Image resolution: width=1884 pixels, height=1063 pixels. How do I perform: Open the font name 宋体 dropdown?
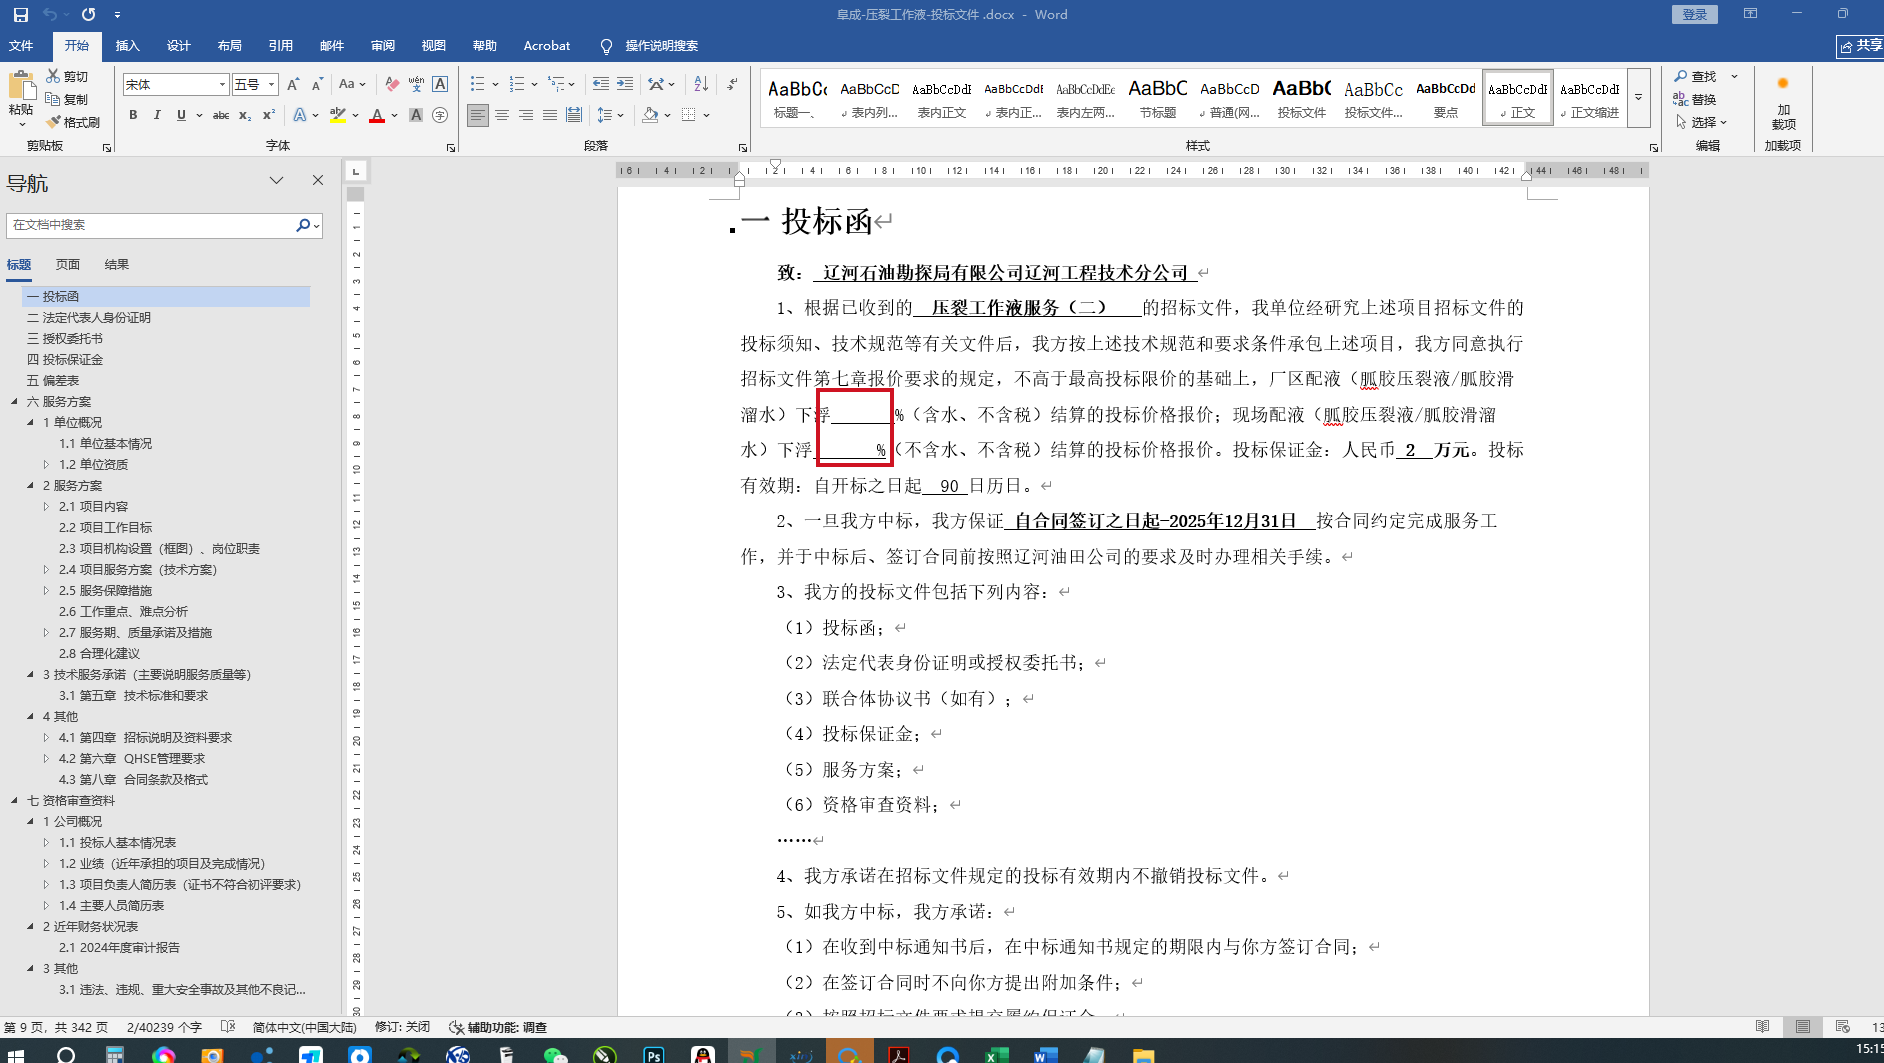[x=222, y=85]
